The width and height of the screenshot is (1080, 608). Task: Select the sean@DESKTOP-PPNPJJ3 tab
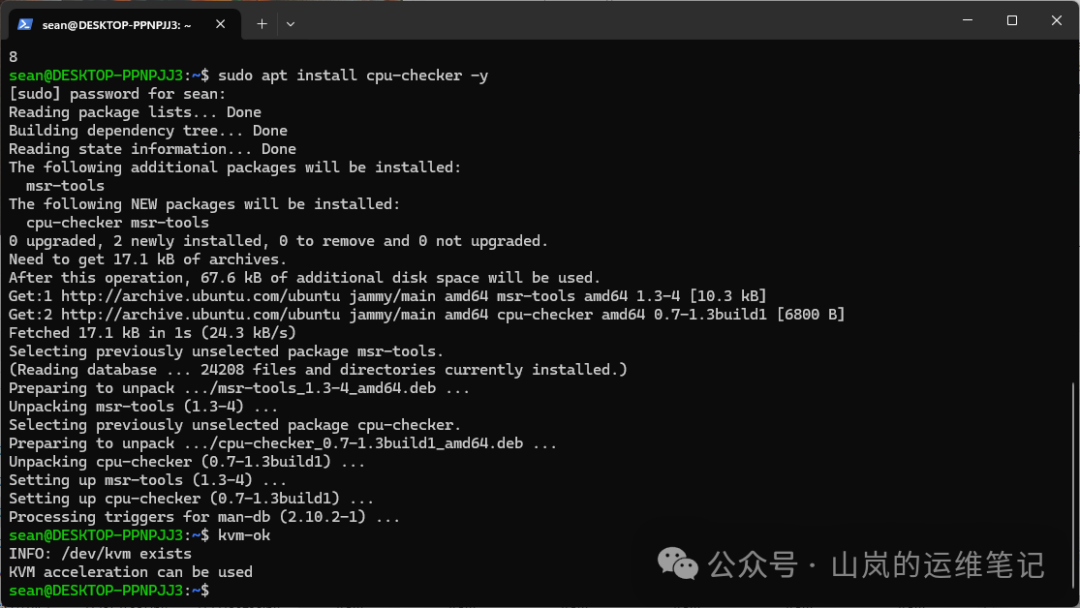pos(116,24)
